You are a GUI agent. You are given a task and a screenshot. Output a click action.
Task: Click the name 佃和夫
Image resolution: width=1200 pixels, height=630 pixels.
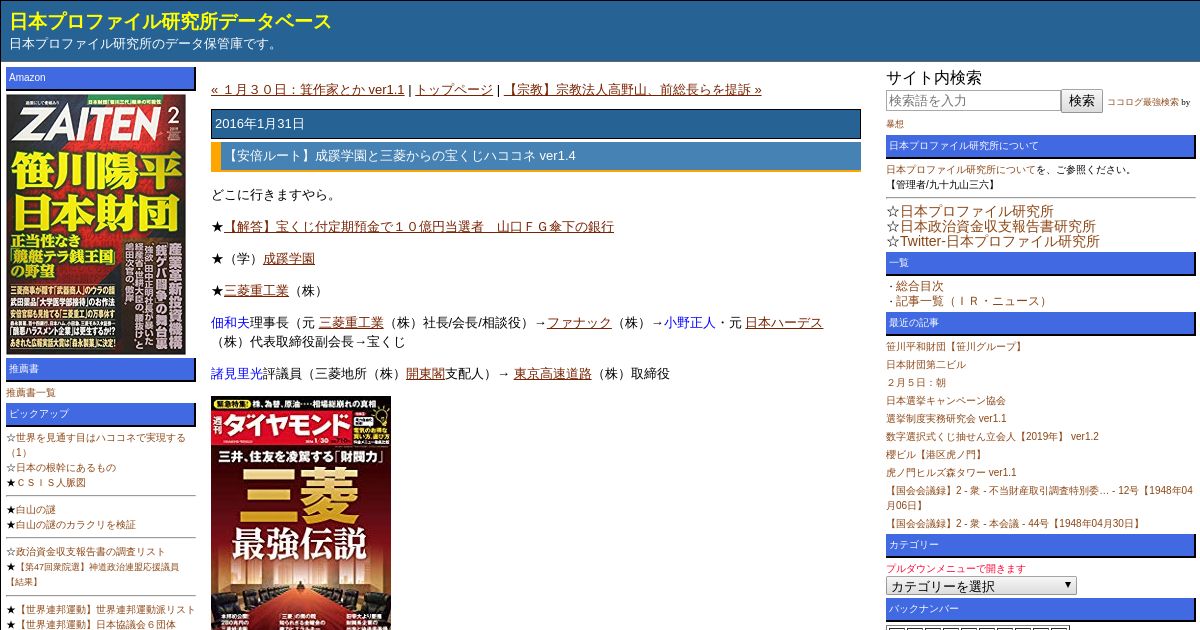(230, 323)
